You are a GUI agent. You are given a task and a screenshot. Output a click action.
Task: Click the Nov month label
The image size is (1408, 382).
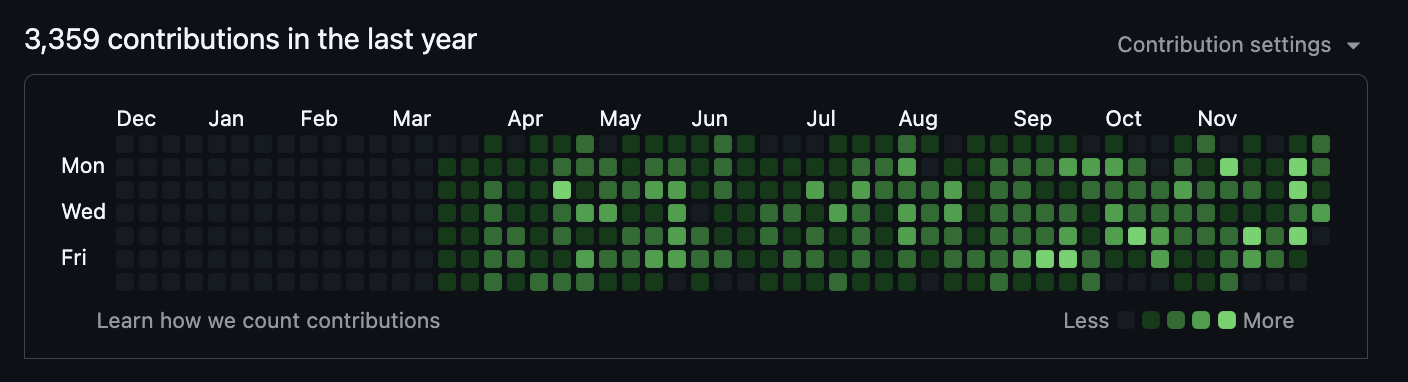click(x=1217, y=119)
